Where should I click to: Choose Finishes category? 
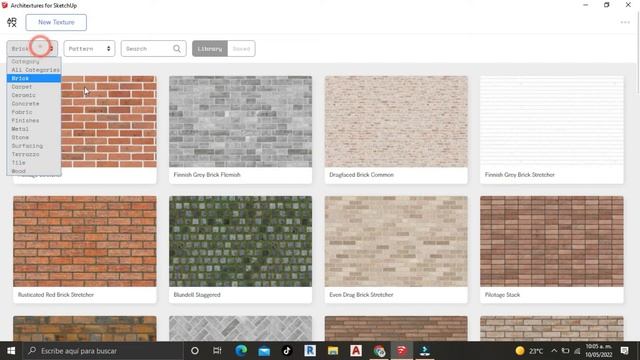tap(34, 120)
